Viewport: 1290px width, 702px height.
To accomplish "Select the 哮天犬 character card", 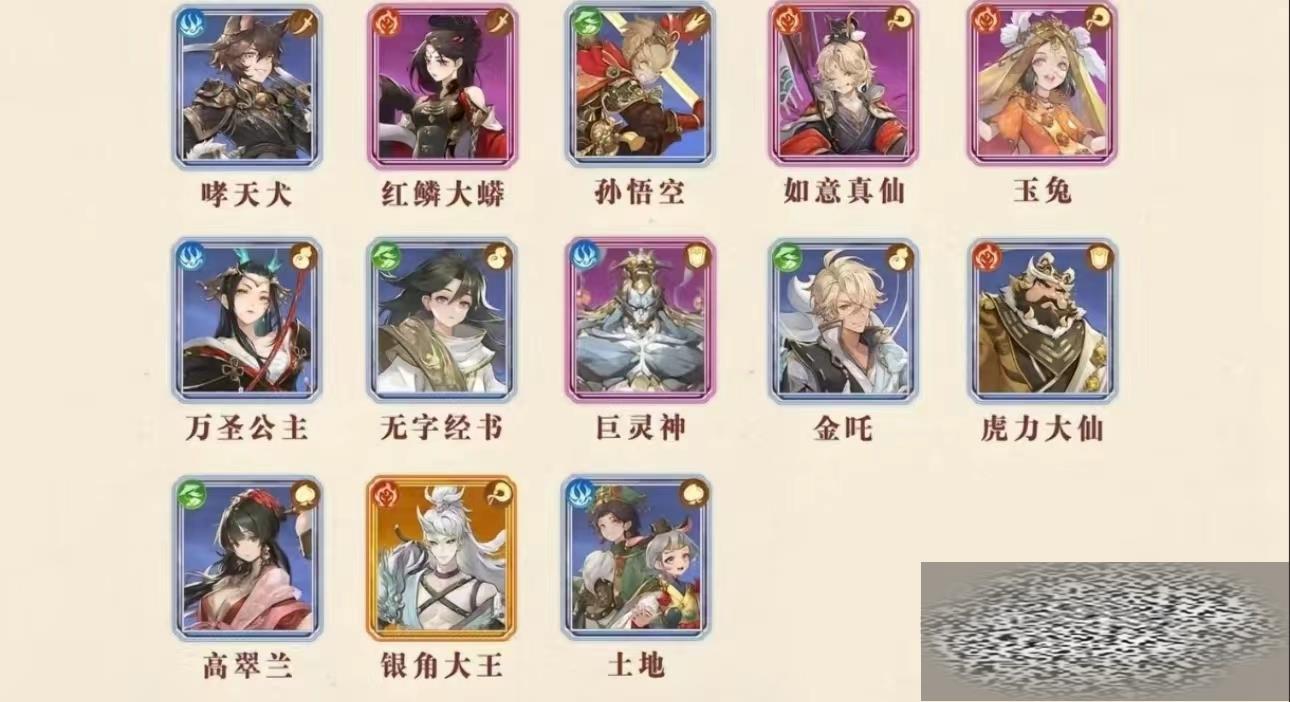I will click(x=246, y=86).
